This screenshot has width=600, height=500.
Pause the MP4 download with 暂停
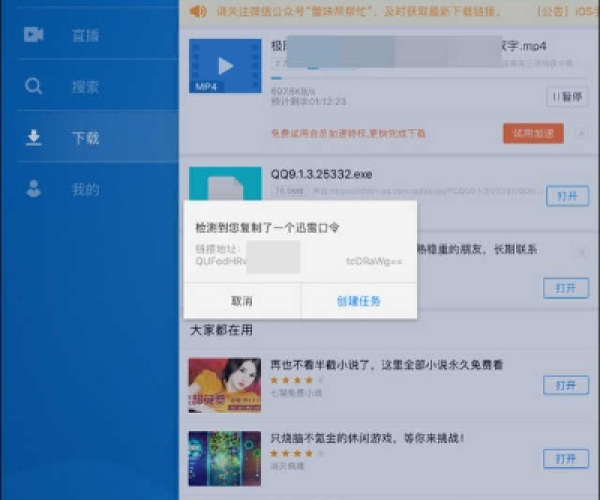click(x=567, y=97)
